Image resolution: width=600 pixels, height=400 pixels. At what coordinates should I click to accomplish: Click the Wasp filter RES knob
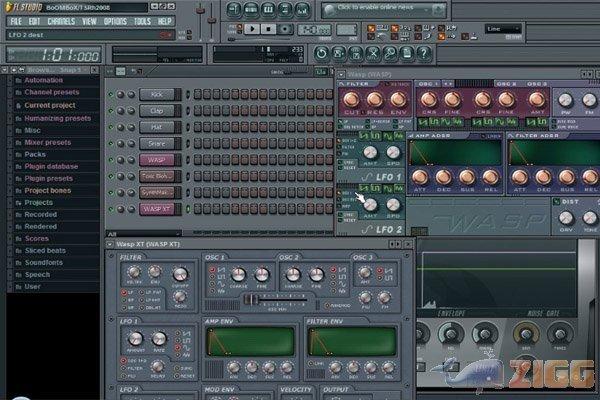click(x=375, y=100)
